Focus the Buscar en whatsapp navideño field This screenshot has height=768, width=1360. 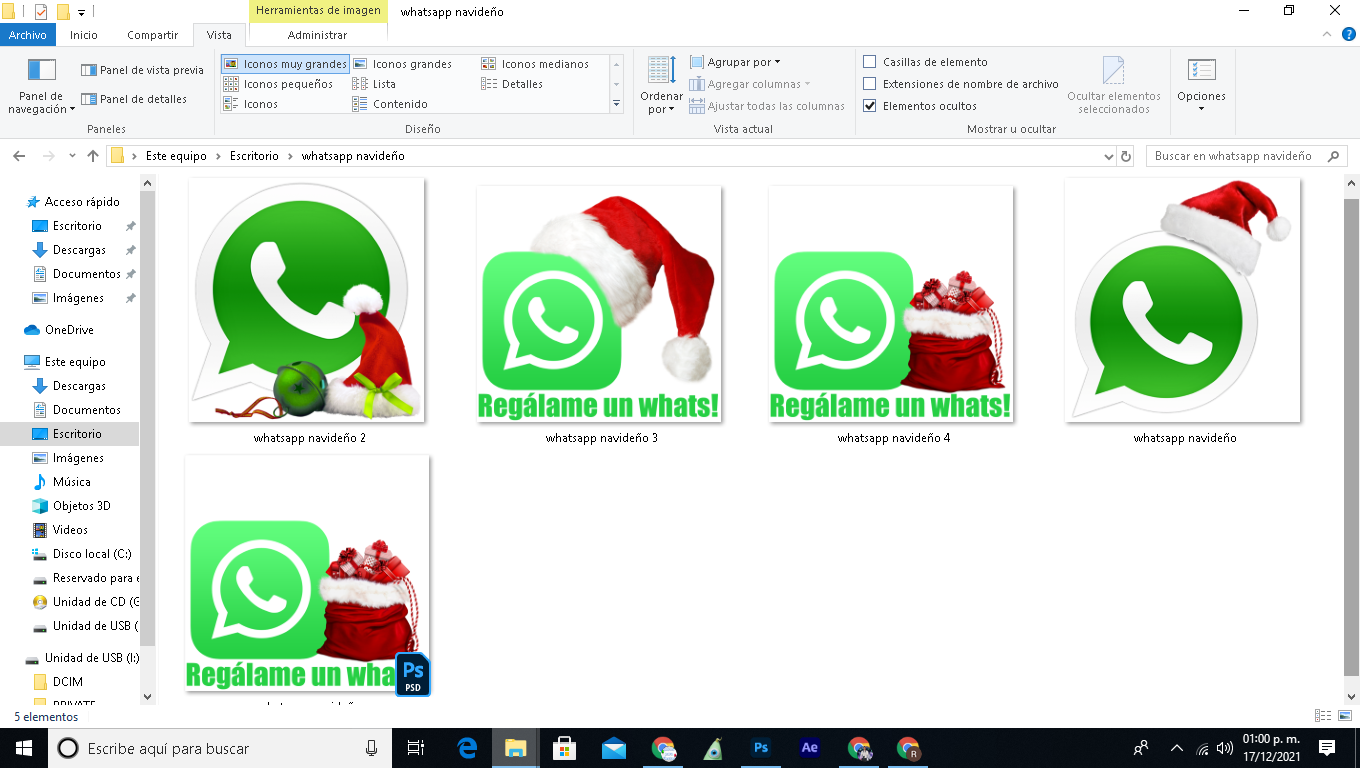coord(1246,156)
